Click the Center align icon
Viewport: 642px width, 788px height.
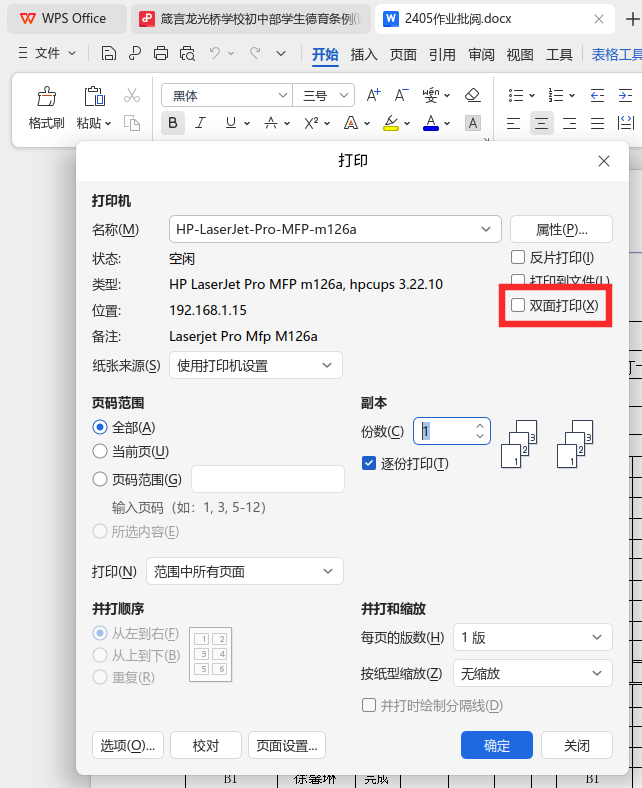[x=541, y=123]
